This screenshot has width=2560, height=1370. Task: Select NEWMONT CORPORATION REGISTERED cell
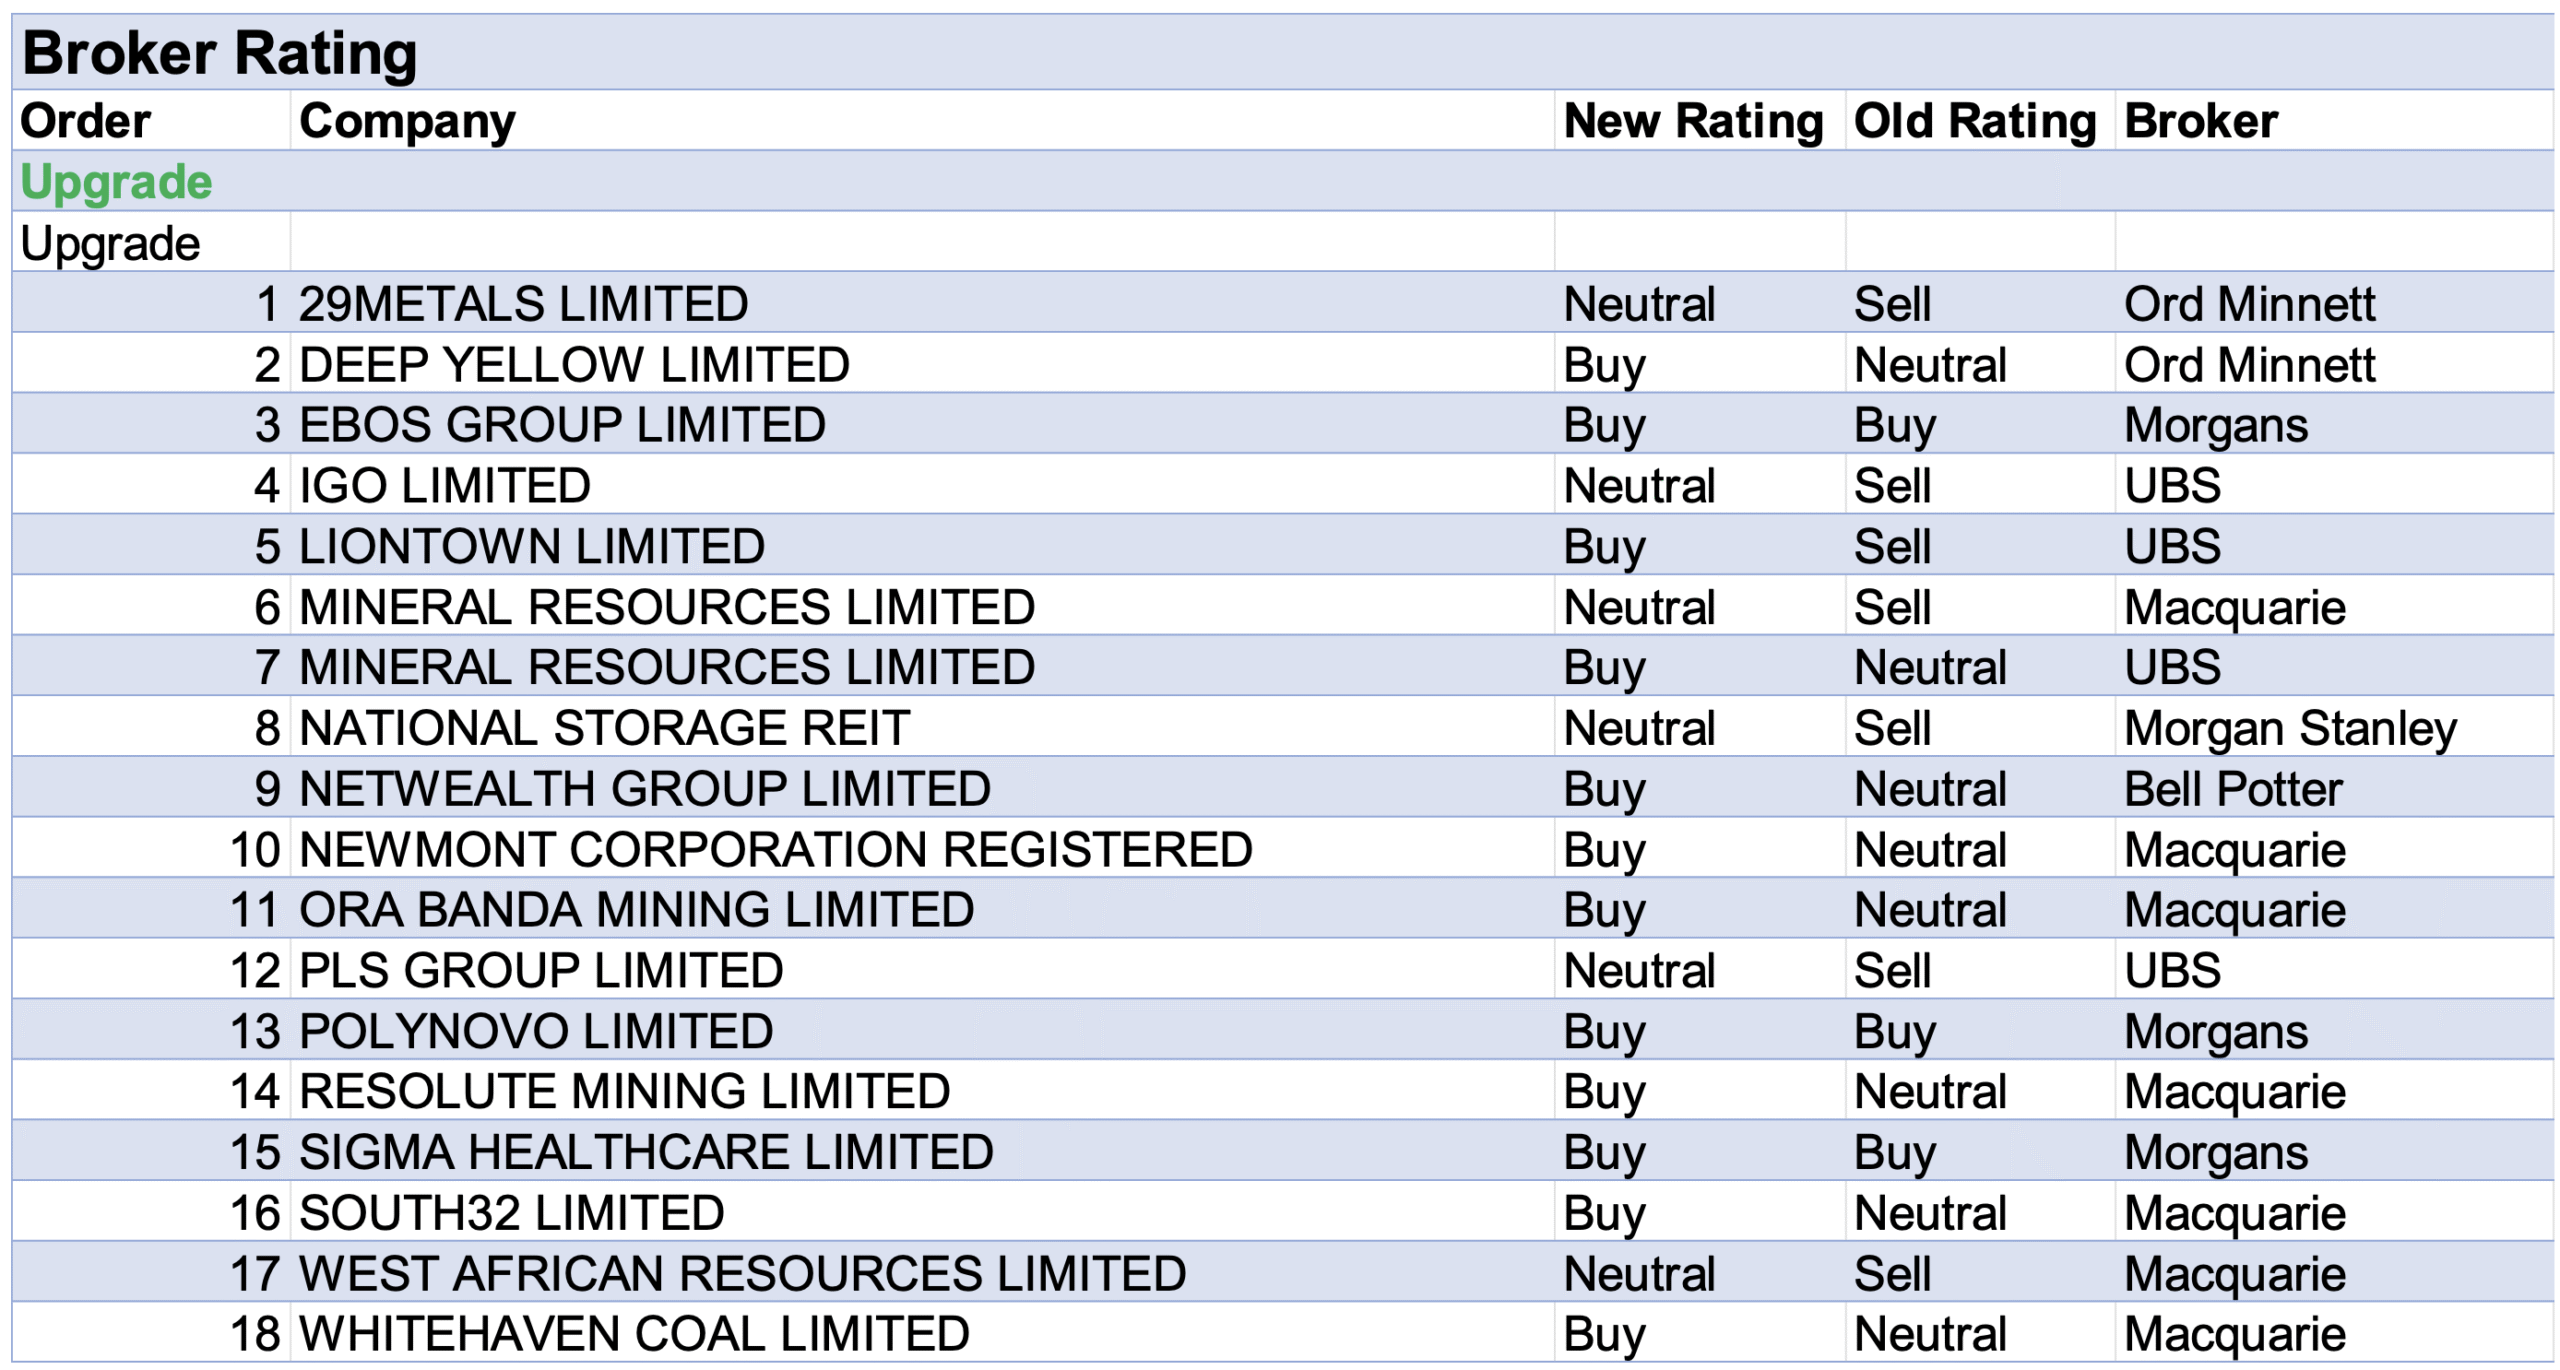(775, 850)
